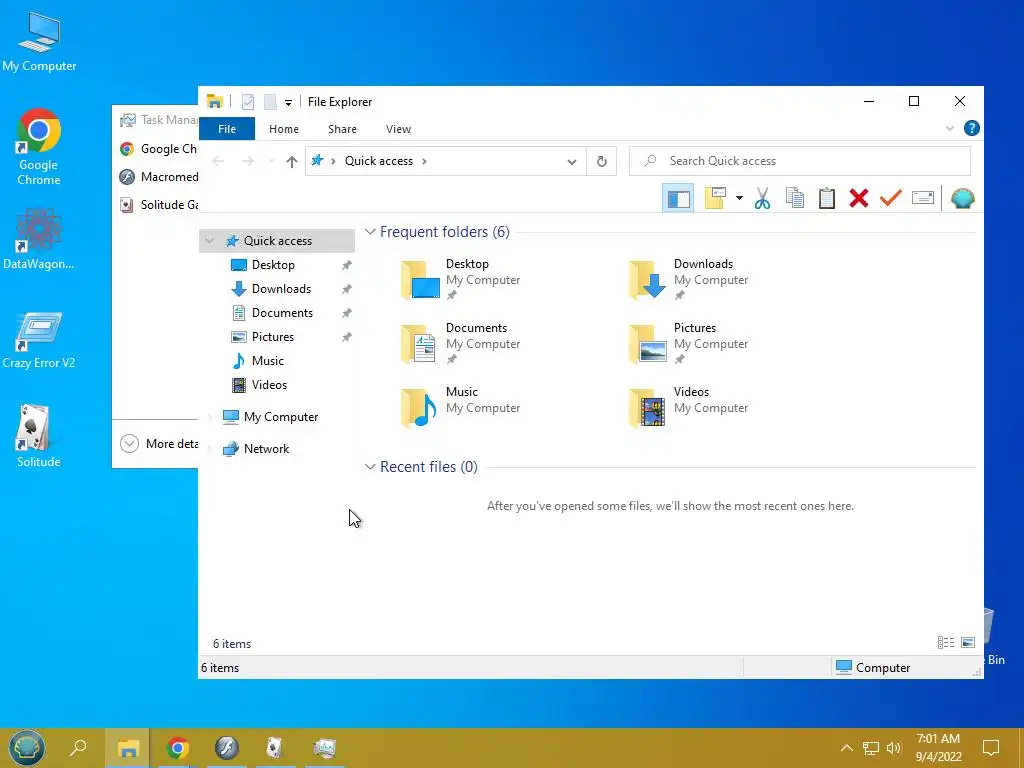Select My Computer in navigation pane
The image size is (1024, 768).
(x=281, y=417)
